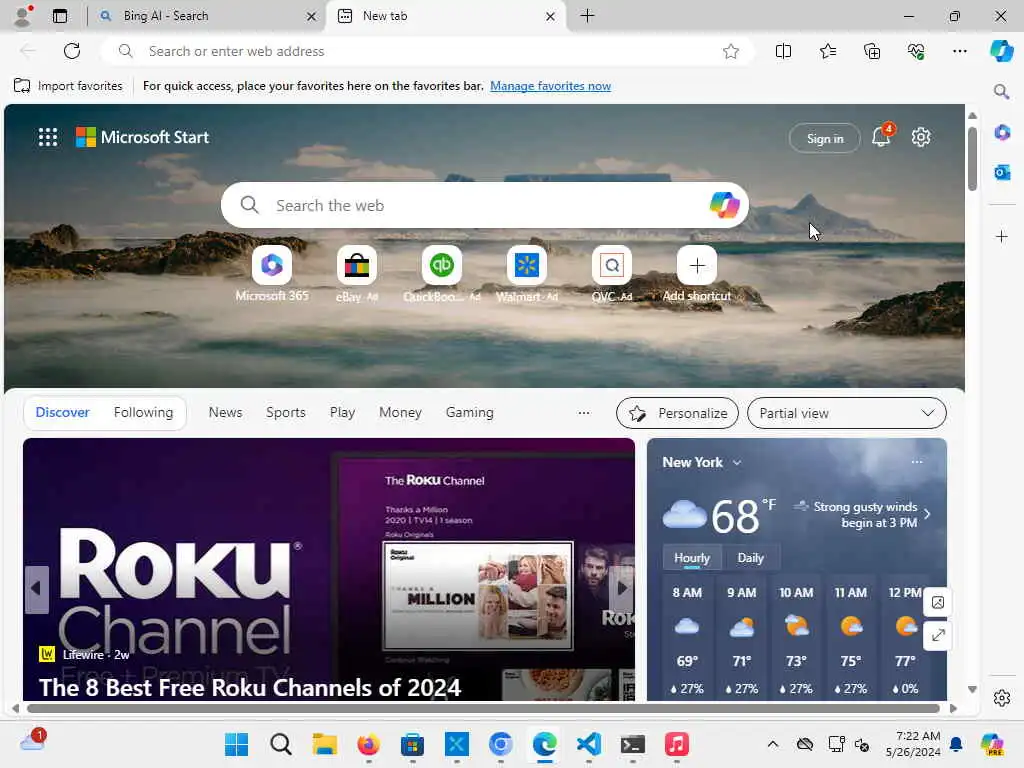Open the Money category tab

[x=400, y=412]
